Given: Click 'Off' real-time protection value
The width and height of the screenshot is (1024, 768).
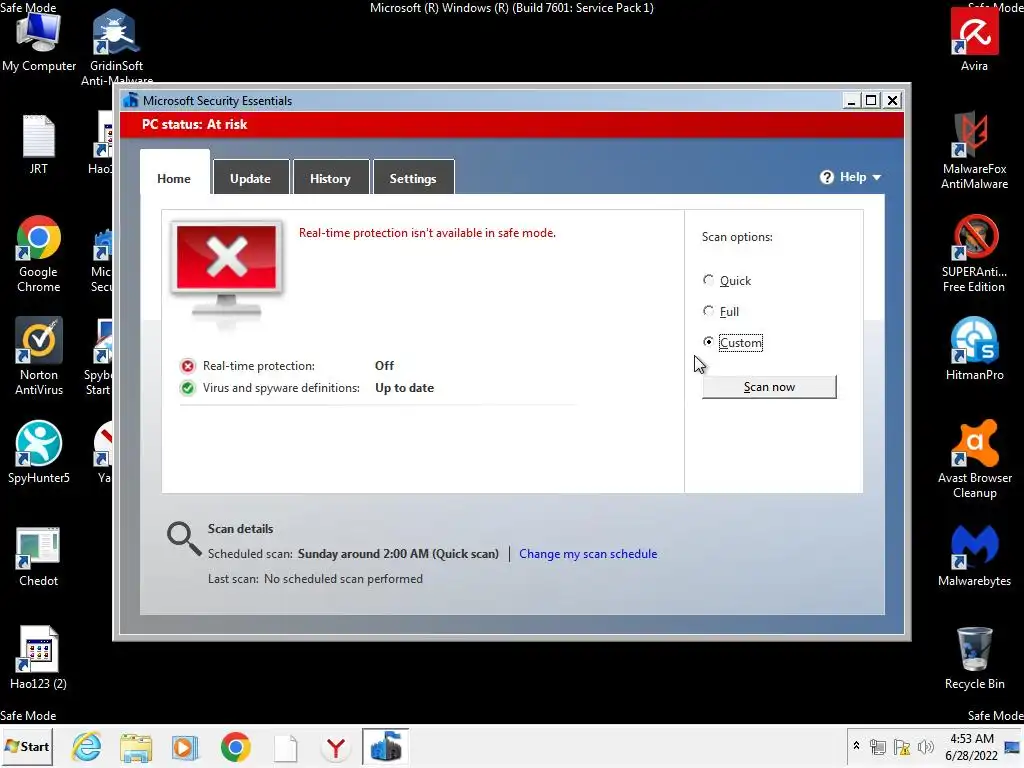Looking at the screenshot, I should pos(384,366).
